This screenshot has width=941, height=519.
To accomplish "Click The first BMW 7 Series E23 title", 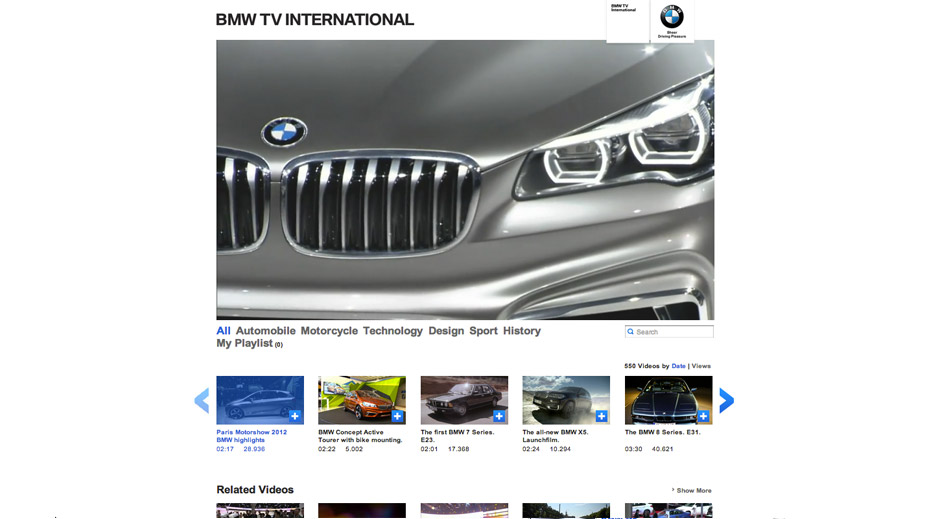I will (x=457, y=436).
